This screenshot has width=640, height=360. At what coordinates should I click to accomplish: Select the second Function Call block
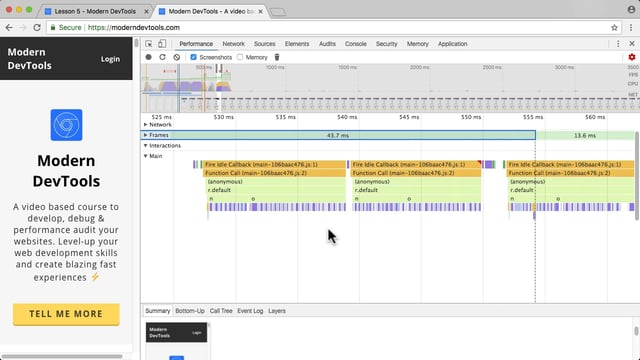[x=416, y=173]
